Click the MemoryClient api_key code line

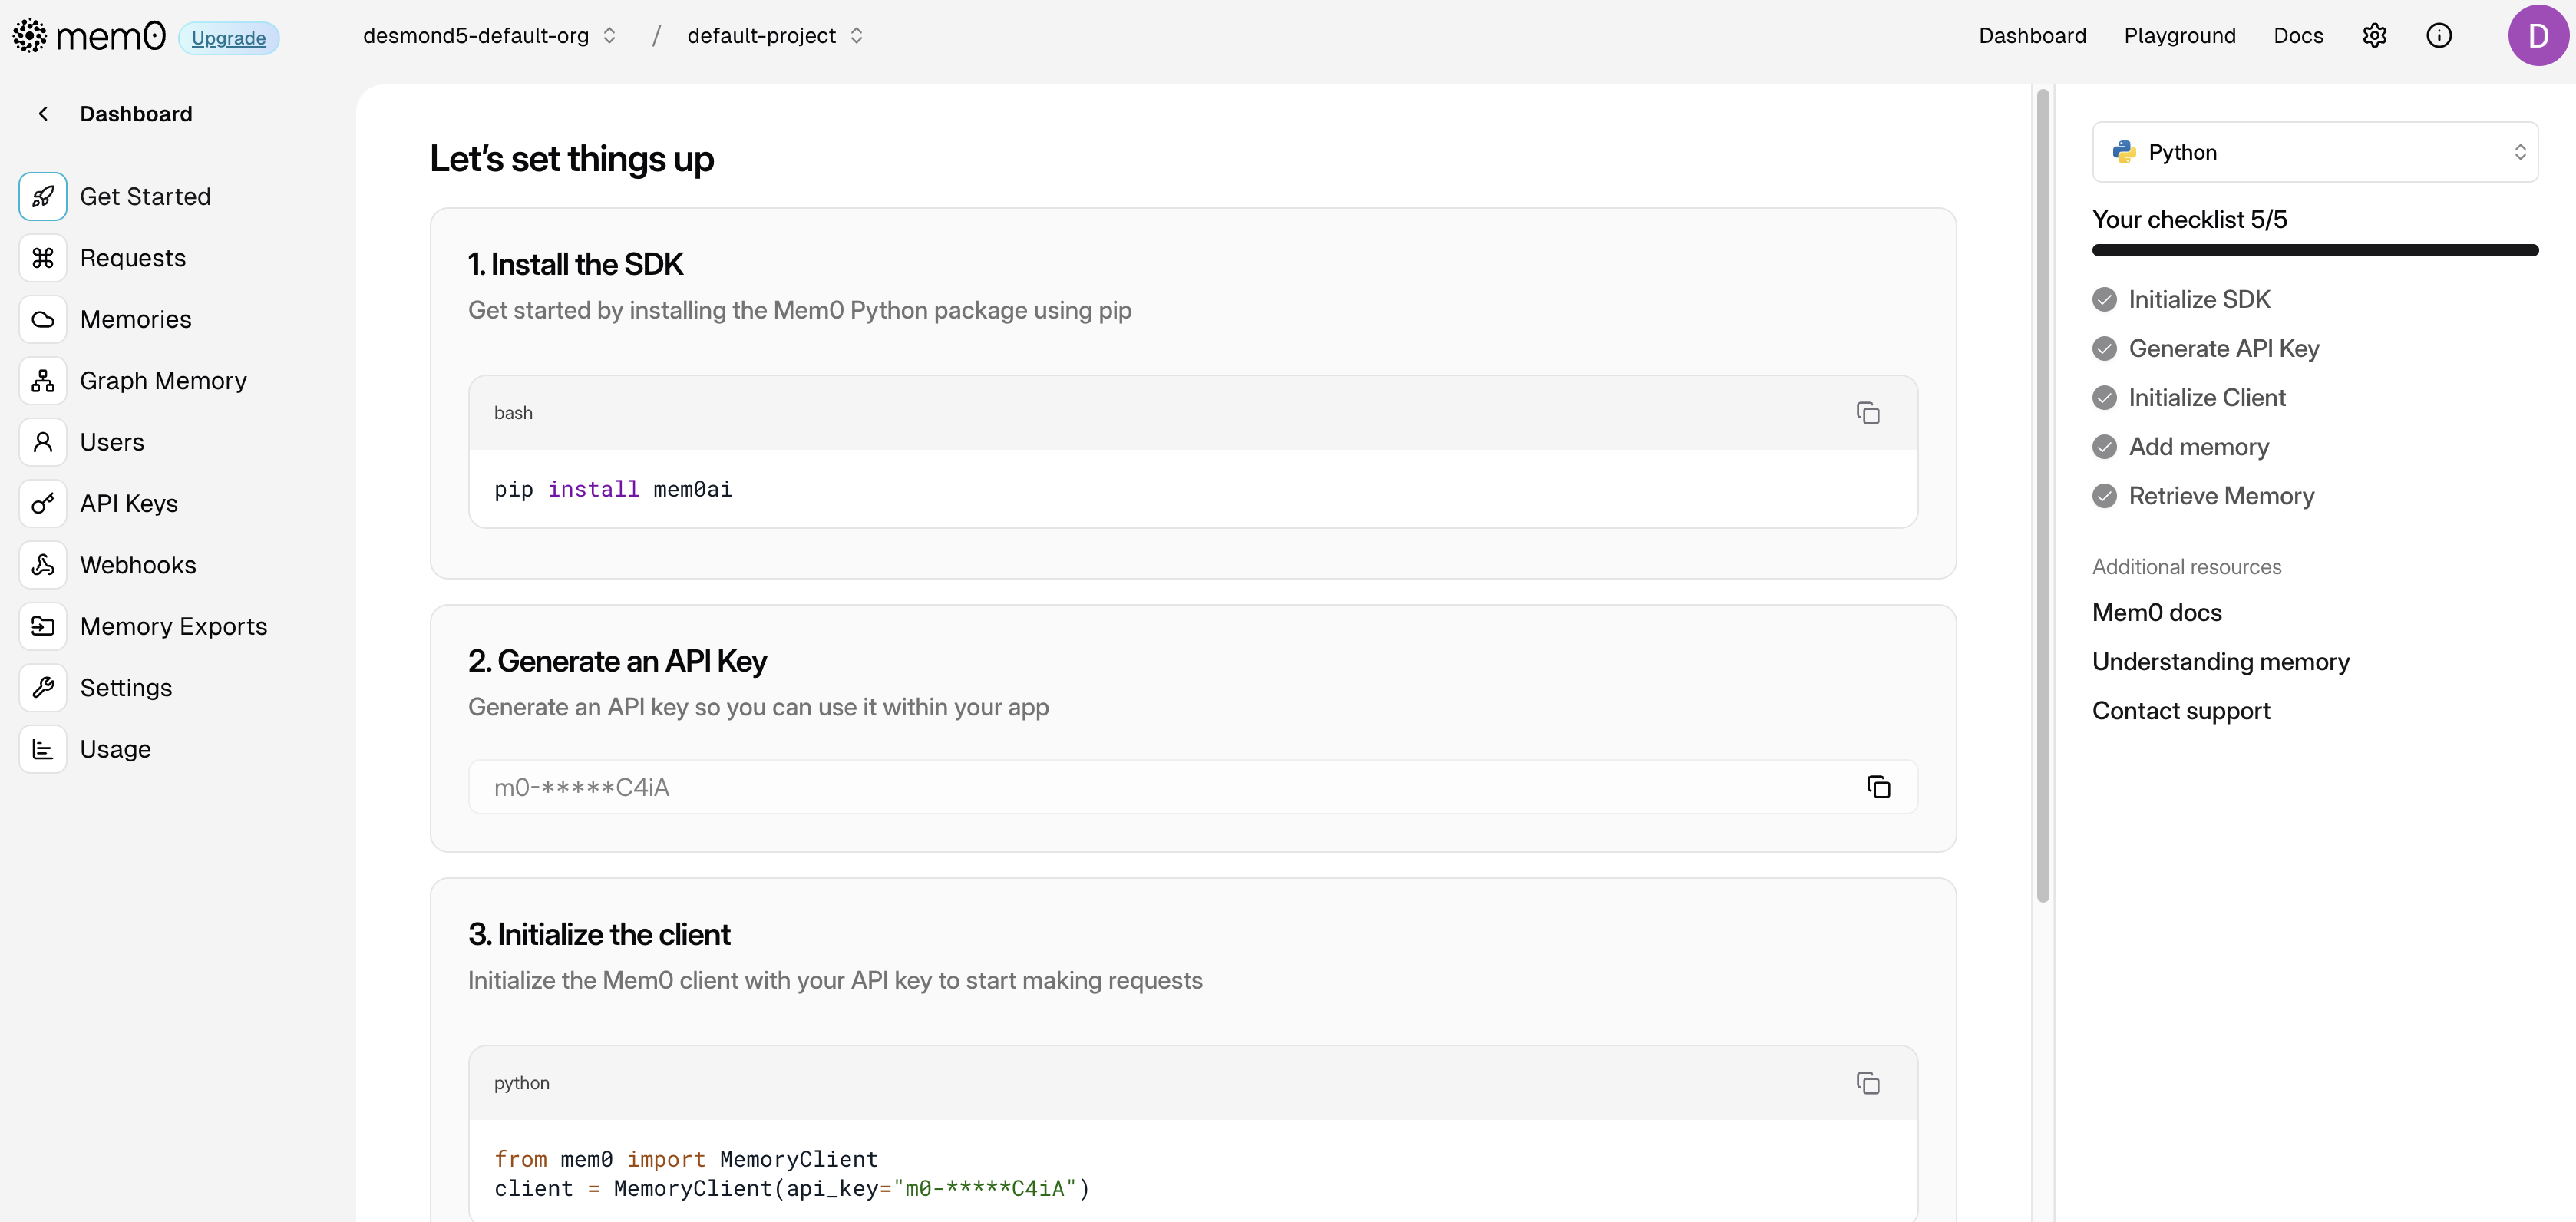point(791,1188)
